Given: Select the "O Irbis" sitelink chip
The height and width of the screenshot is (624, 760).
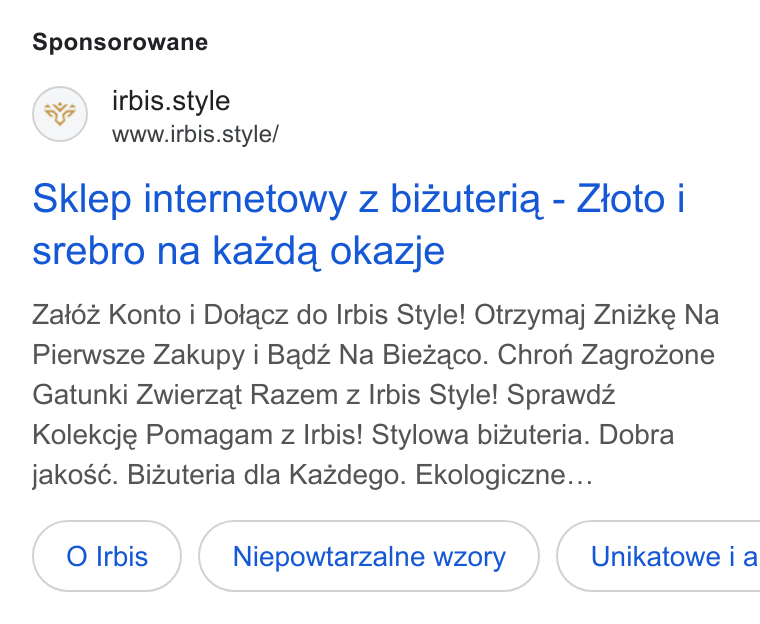Looking at the screenshot, I should click(107, 556).
